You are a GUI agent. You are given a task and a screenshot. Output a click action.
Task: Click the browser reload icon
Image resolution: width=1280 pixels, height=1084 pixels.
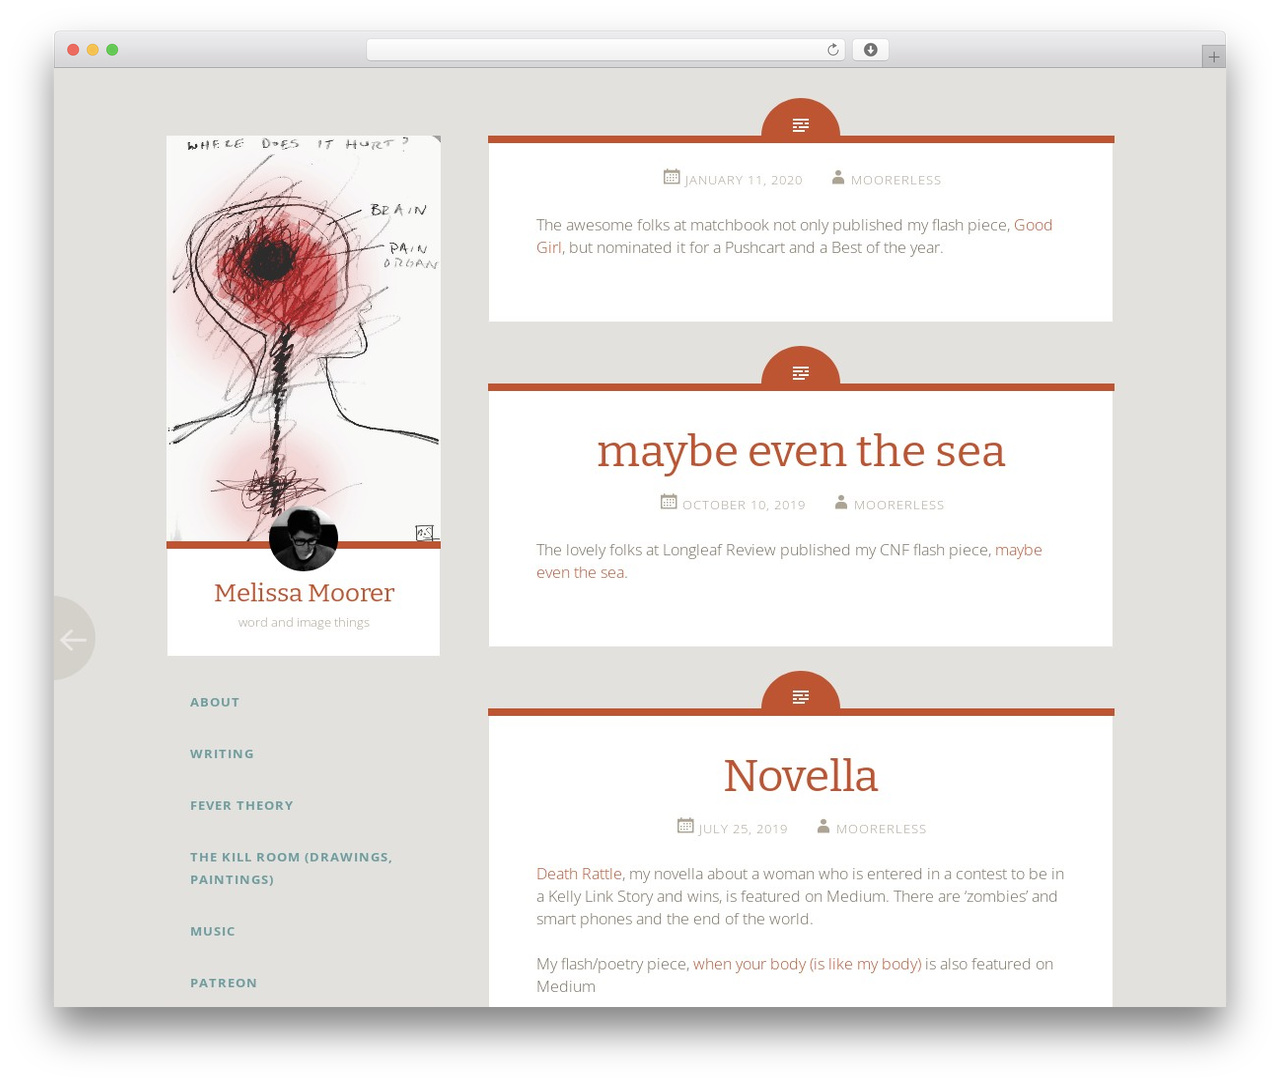[x=832, y=50]
